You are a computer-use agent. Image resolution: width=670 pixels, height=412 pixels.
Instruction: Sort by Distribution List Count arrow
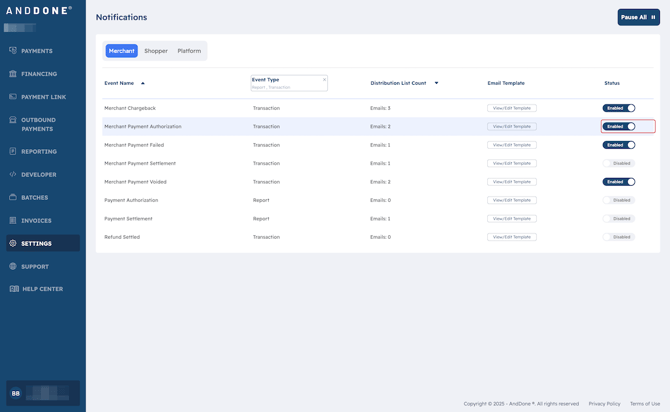(x=436, y=83)
